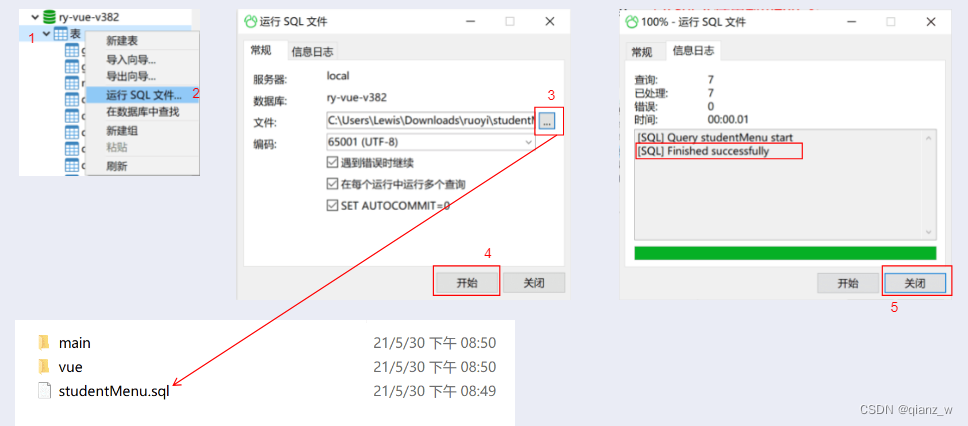Screen dimensions: 968x426
Task: Click the ry-vue-v382 database icon
Action: 49,17
